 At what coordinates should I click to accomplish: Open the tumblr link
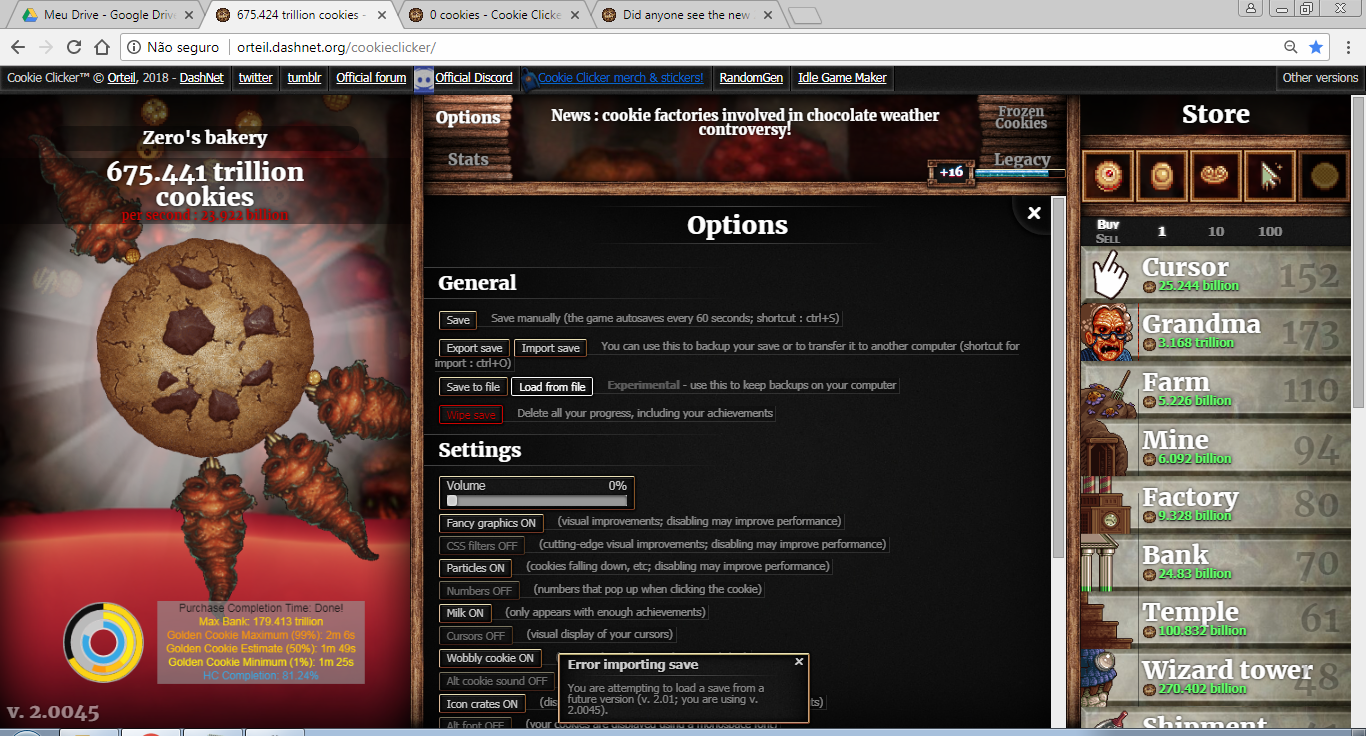coord(304,78)
